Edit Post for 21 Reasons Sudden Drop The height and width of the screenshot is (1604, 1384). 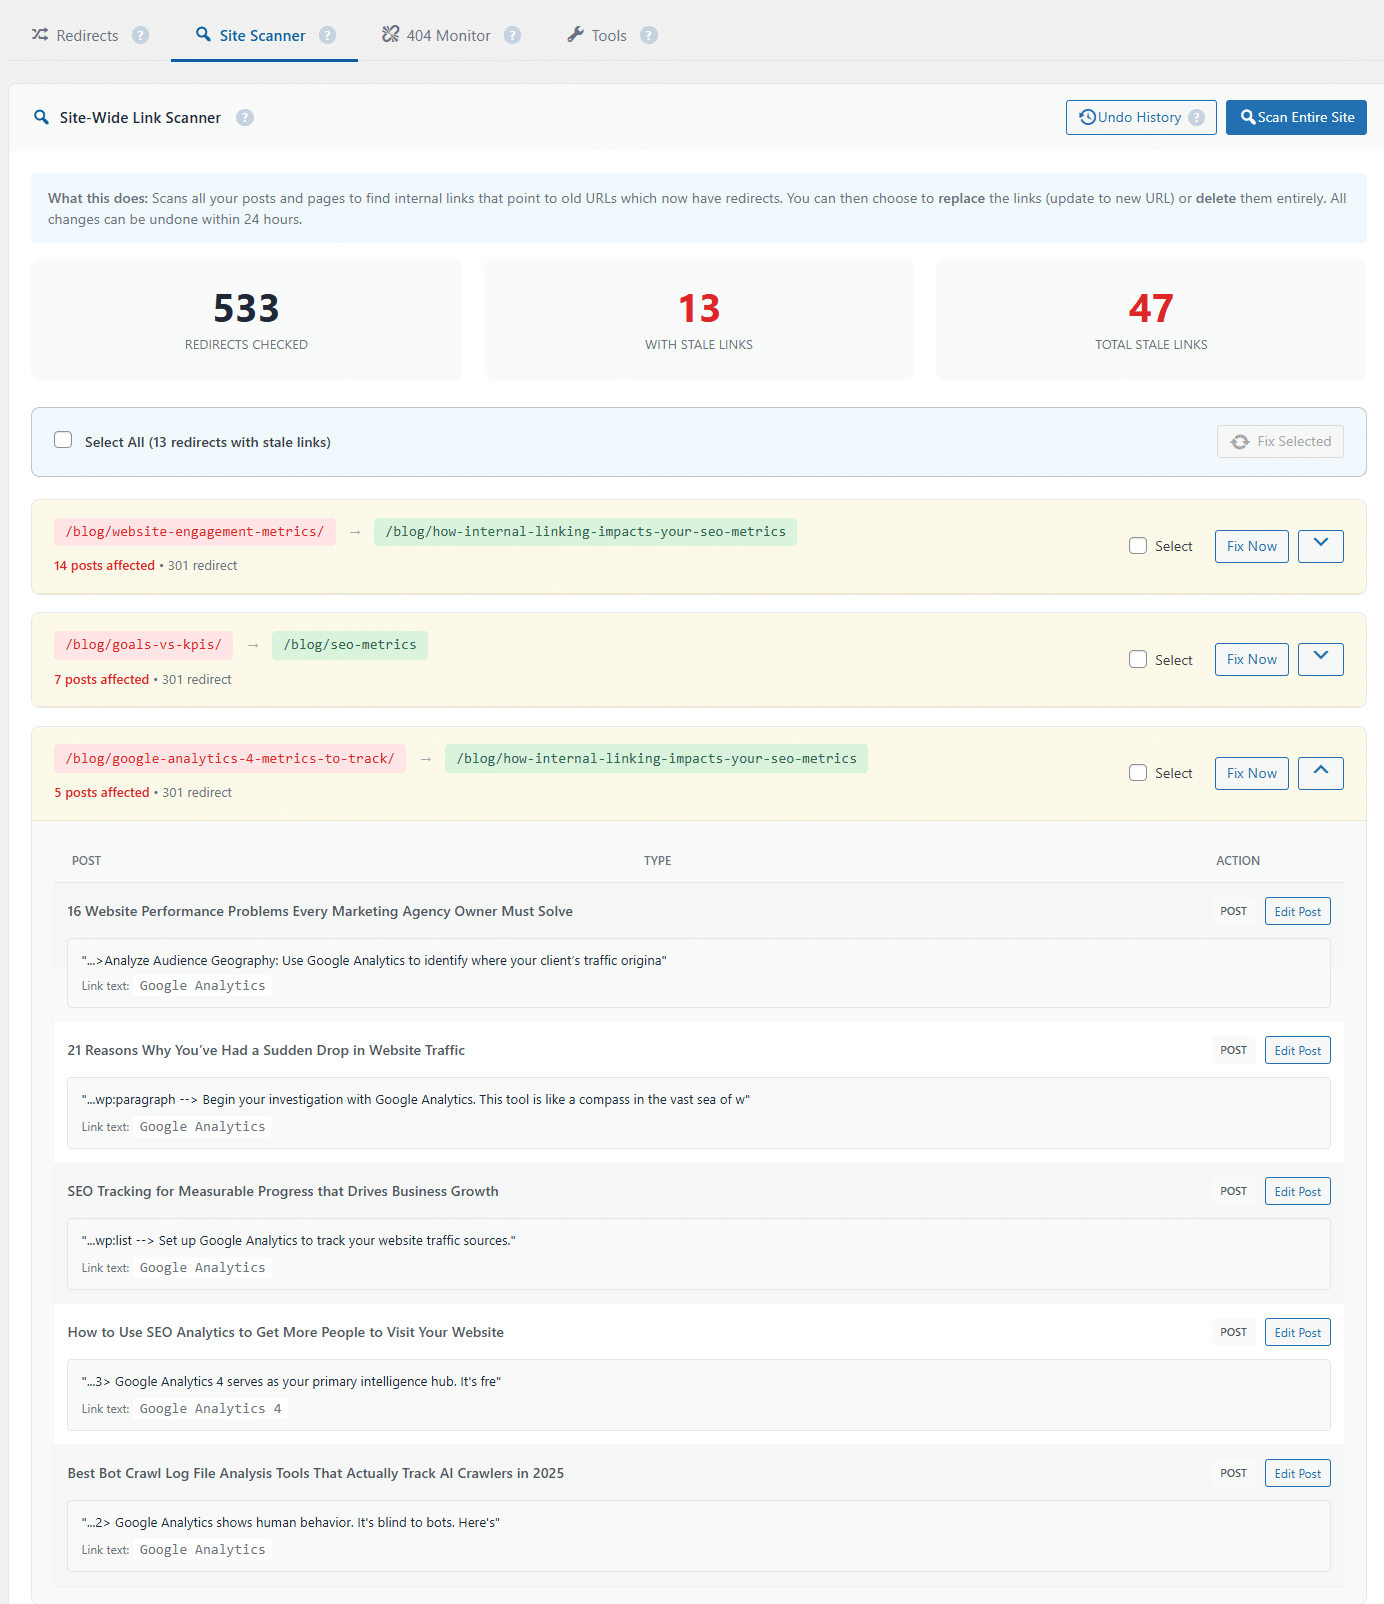(1298, 1050)
